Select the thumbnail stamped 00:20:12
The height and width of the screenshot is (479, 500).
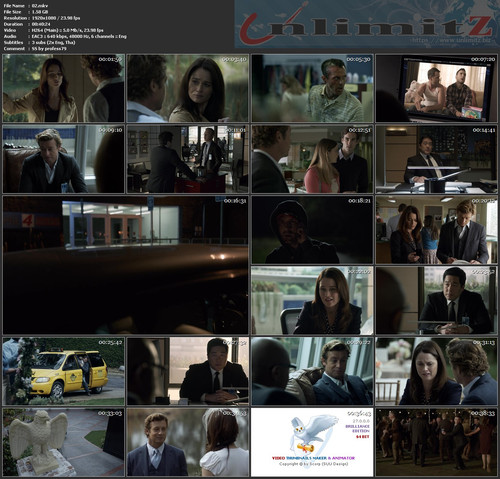(437, 230)
